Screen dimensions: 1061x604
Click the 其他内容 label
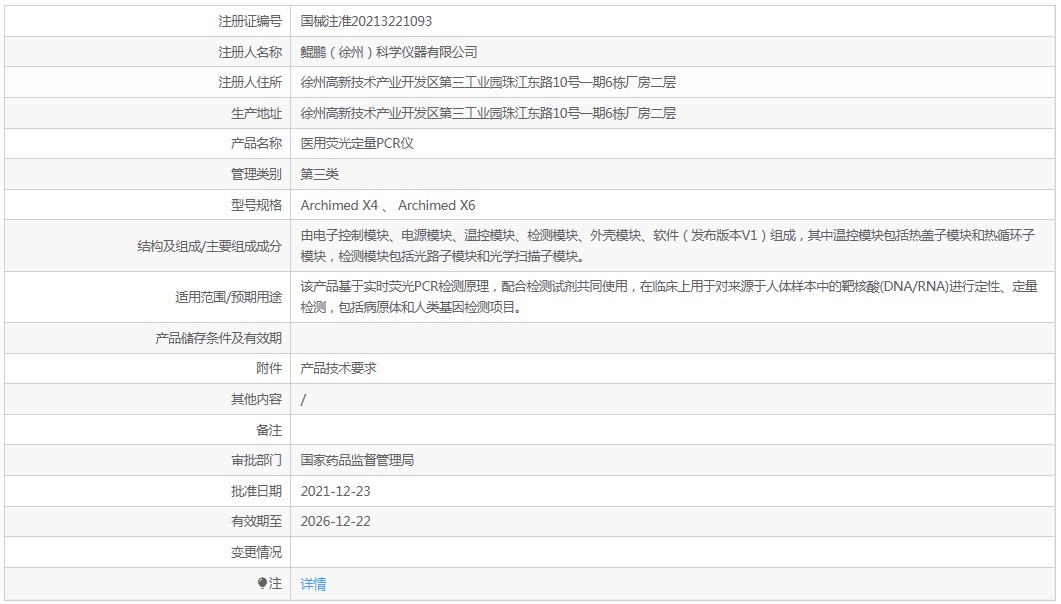256,399
